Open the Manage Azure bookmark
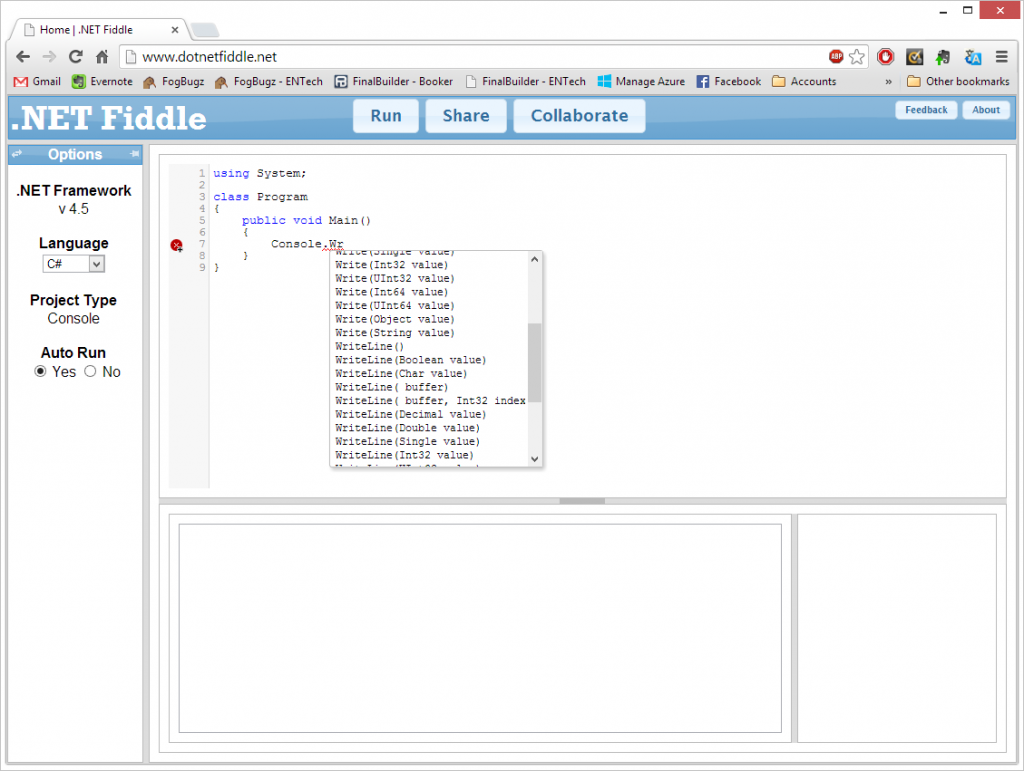 pos(641,82)
